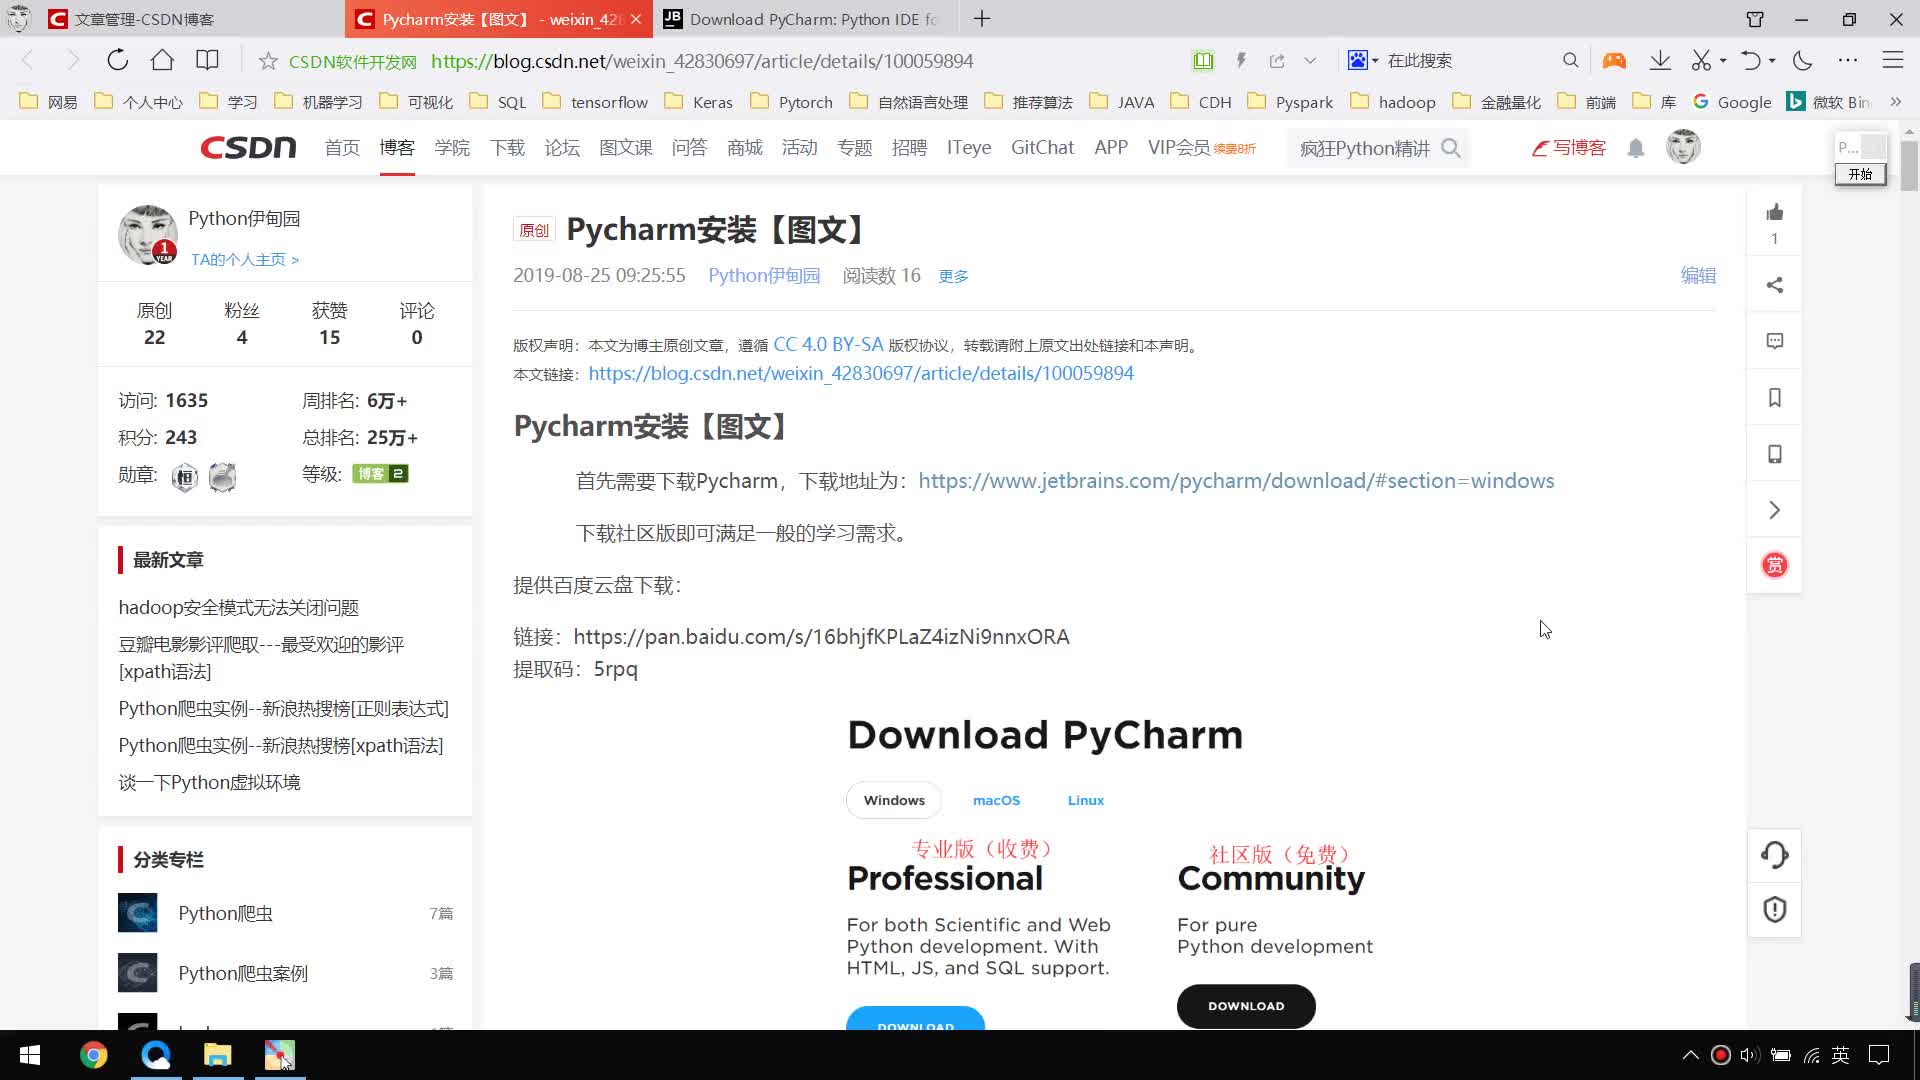1920x1080 pixels.
Task: Click 写博客 write blog button
Action: pyautogui.click(x=1569, y=148)
